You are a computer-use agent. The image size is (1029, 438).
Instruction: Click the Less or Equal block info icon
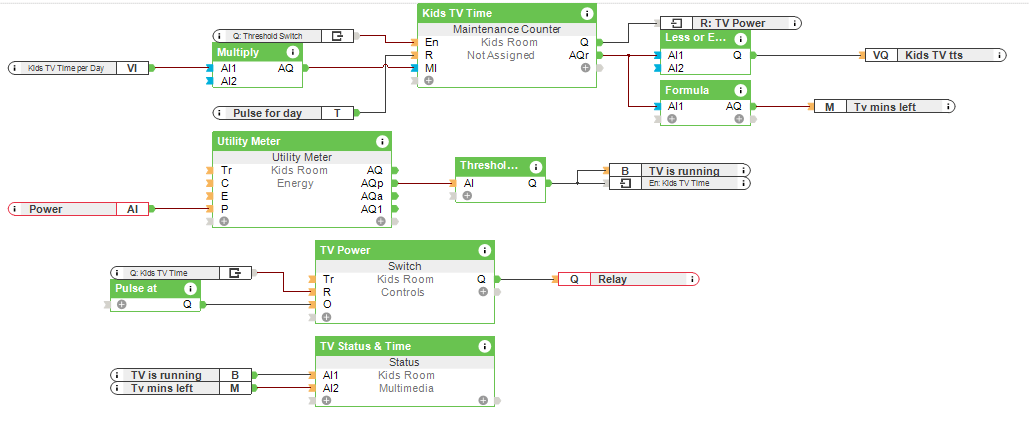coord(740,38)
